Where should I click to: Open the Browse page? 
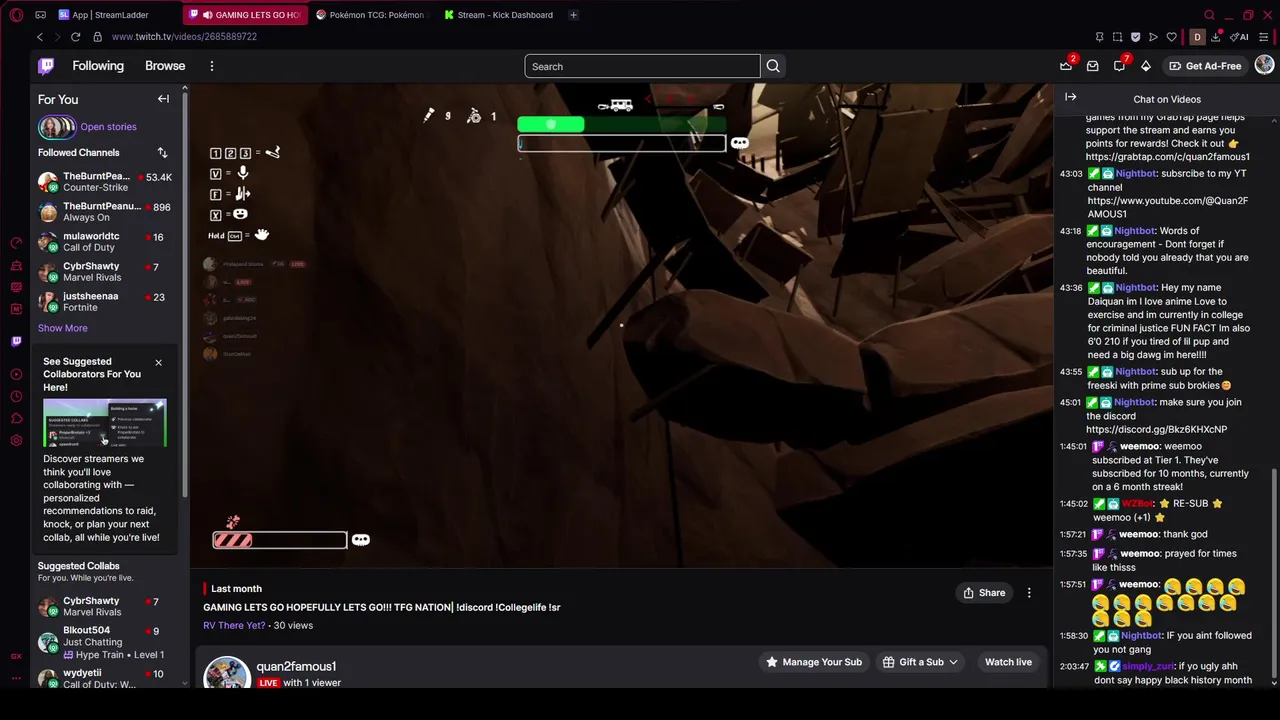point(165,66)
